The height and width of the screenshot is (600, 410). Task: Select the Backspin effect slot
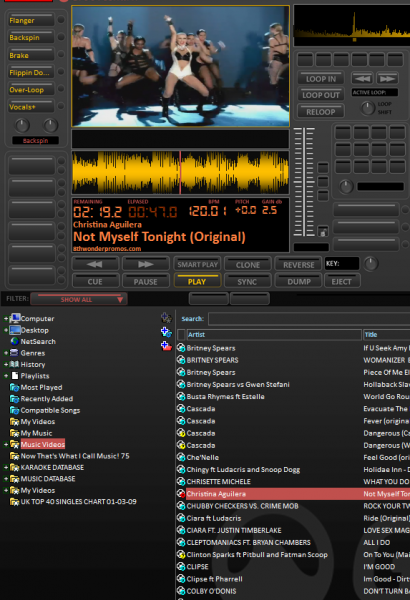(x=31, y=37)
